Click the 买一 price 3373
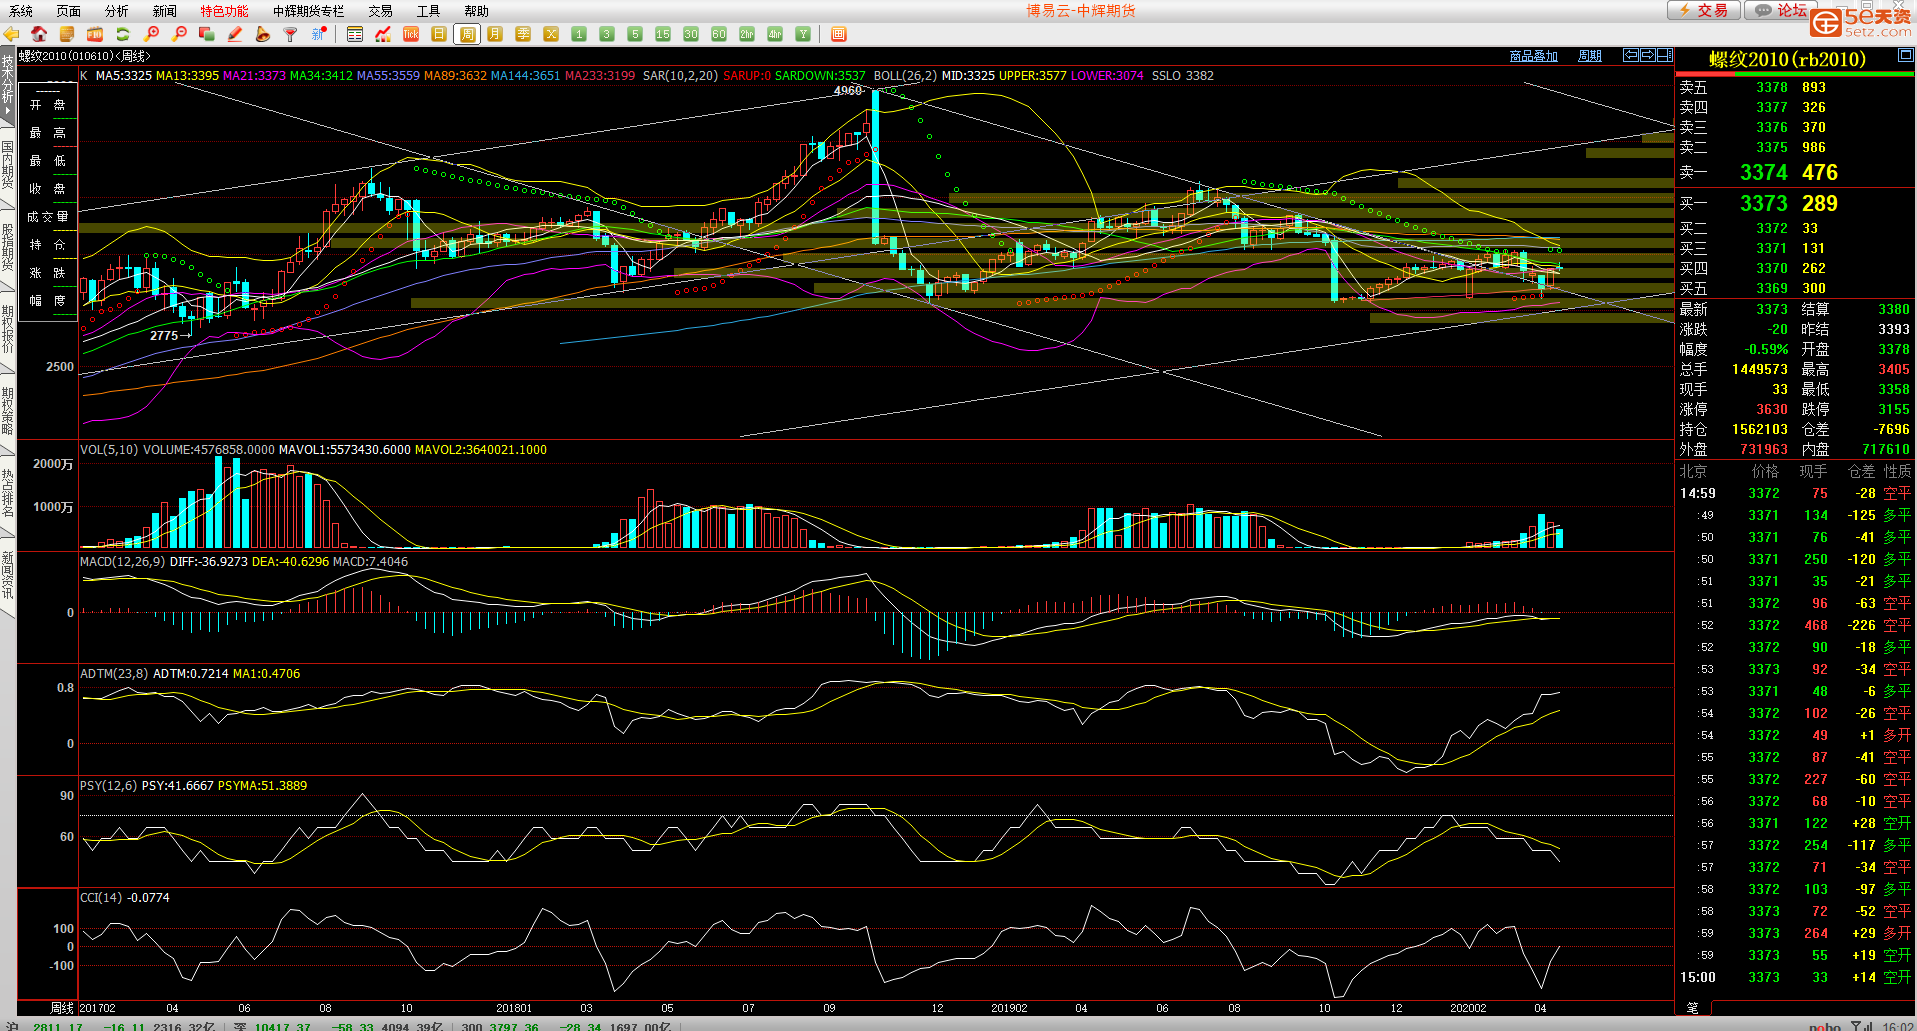Image resolution: width=1917 pixels, height=1031 pixels. (1763, 203)
